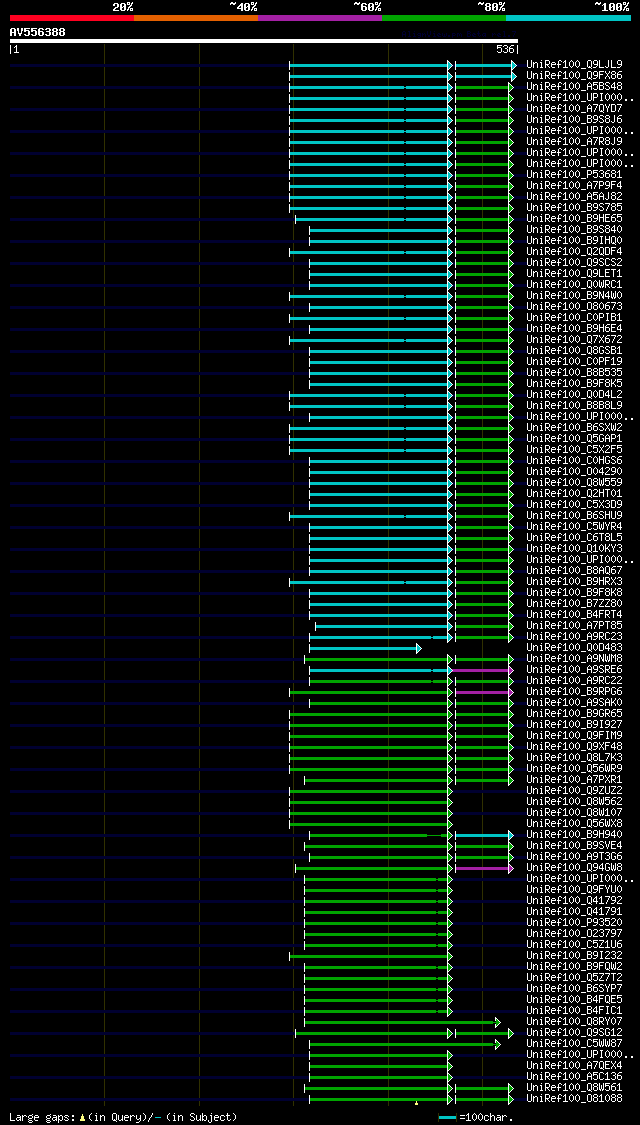Click UniRef100_Q9ZUZ2 hit

tap(574, 791)
